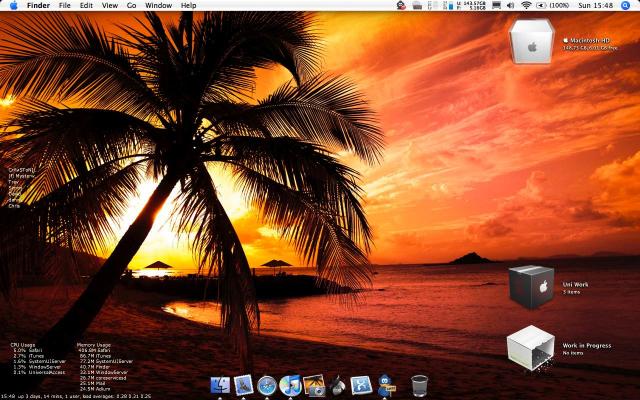Open the Help menu

(189, 5)
